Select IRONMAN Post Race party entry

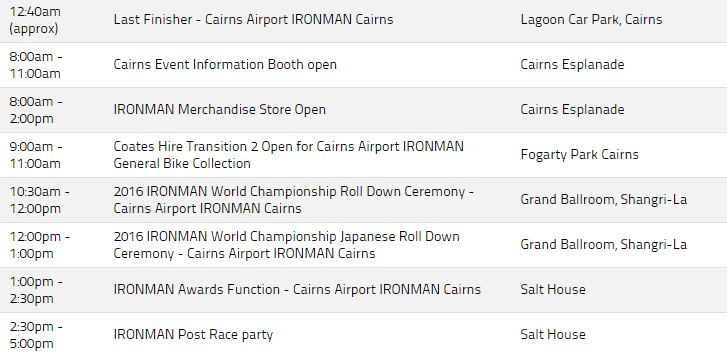193,335
